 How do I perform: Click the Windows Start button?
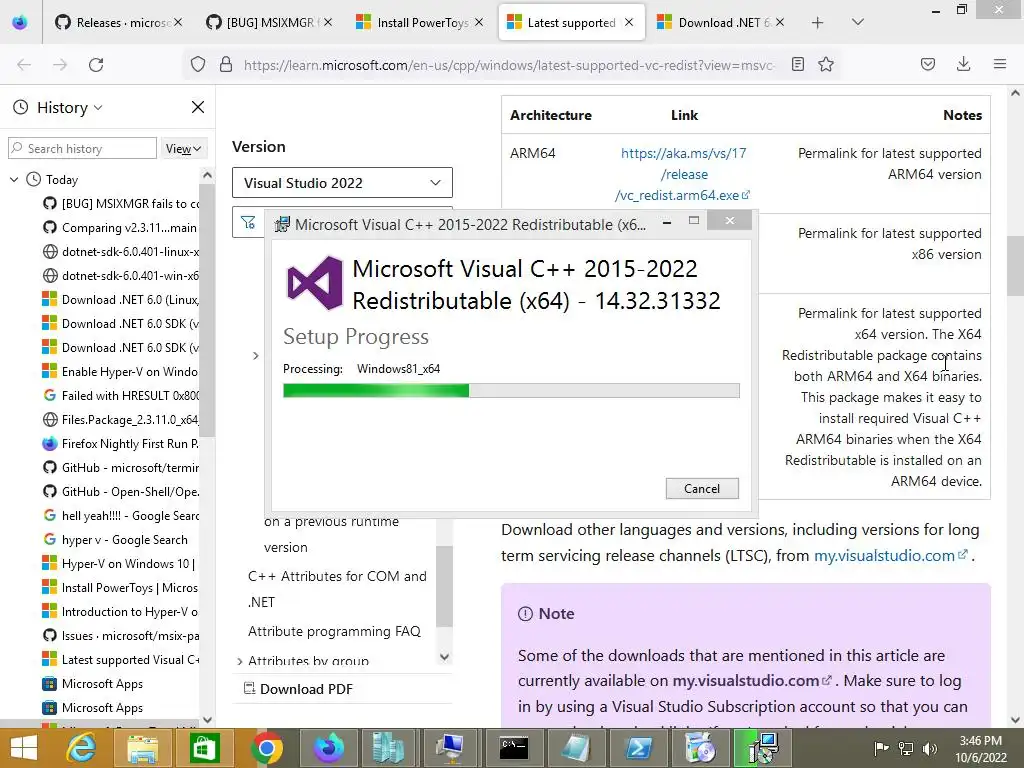[24, 748]
